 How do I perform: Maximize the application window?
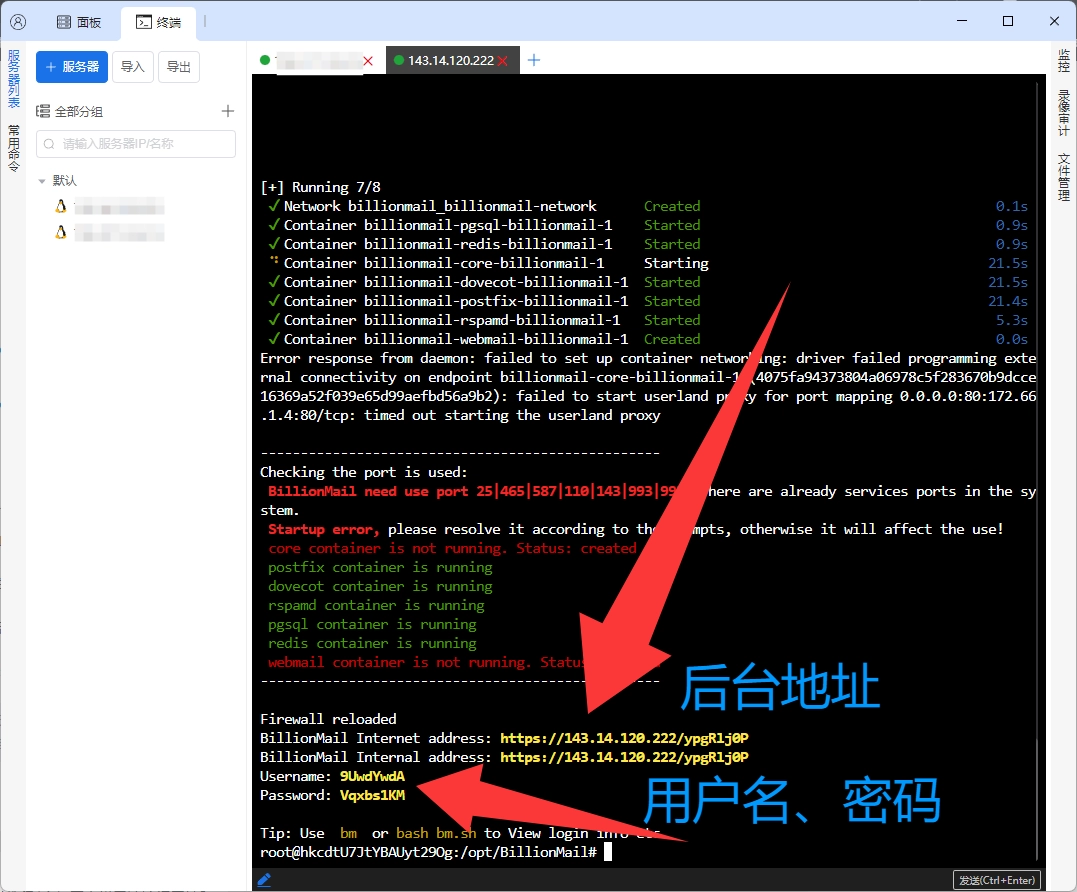(1008, 21)
